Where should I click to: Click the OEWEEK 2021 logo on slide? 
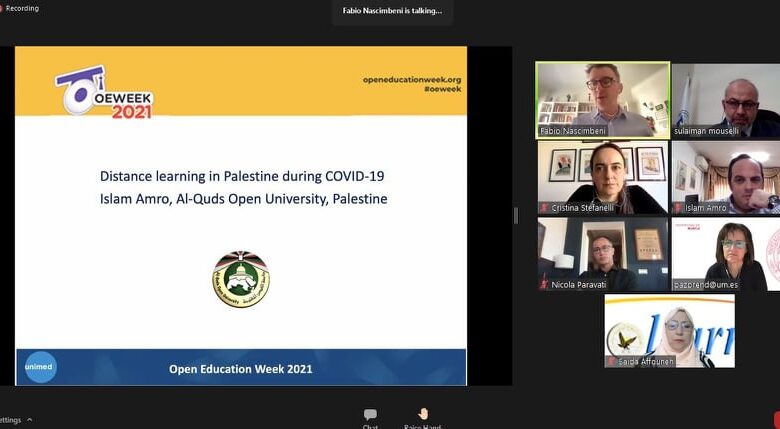(104, 92)
